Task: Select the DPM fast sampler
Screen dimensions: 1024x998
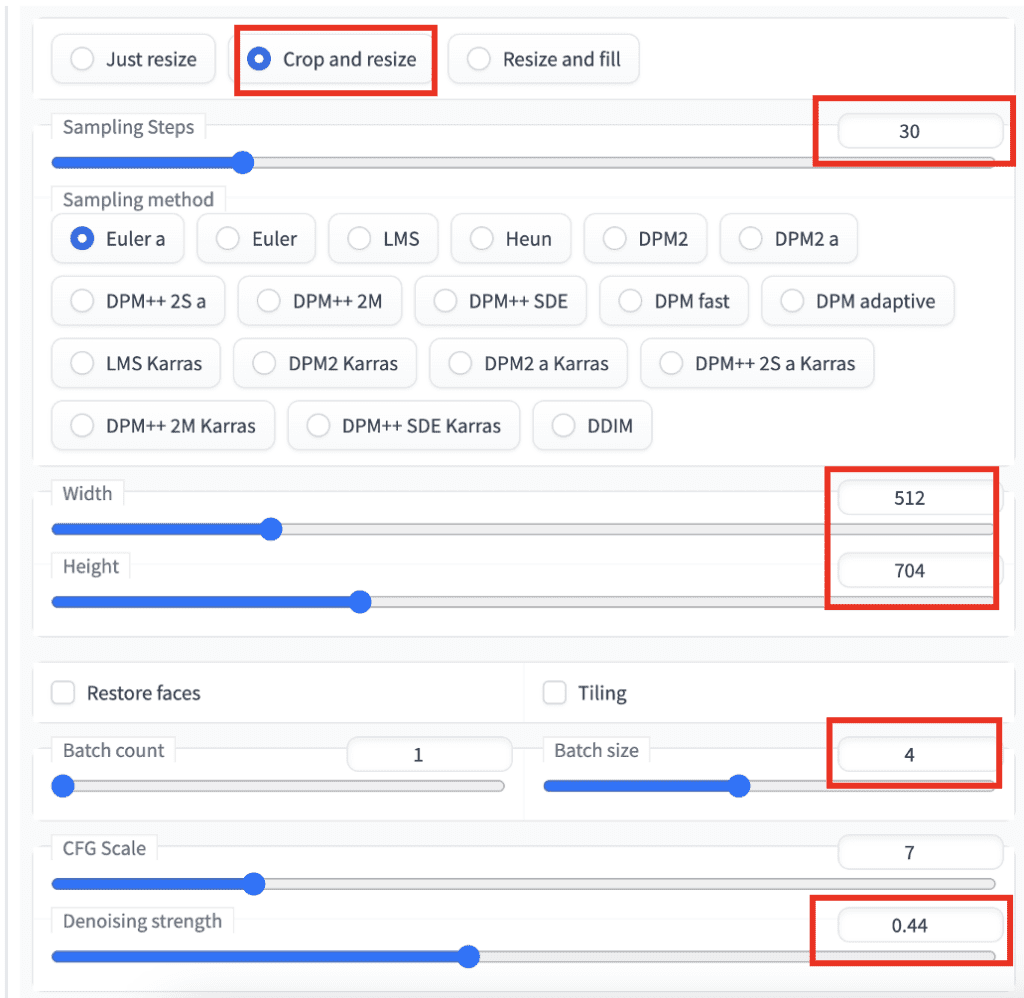Action: pos(674,300)
